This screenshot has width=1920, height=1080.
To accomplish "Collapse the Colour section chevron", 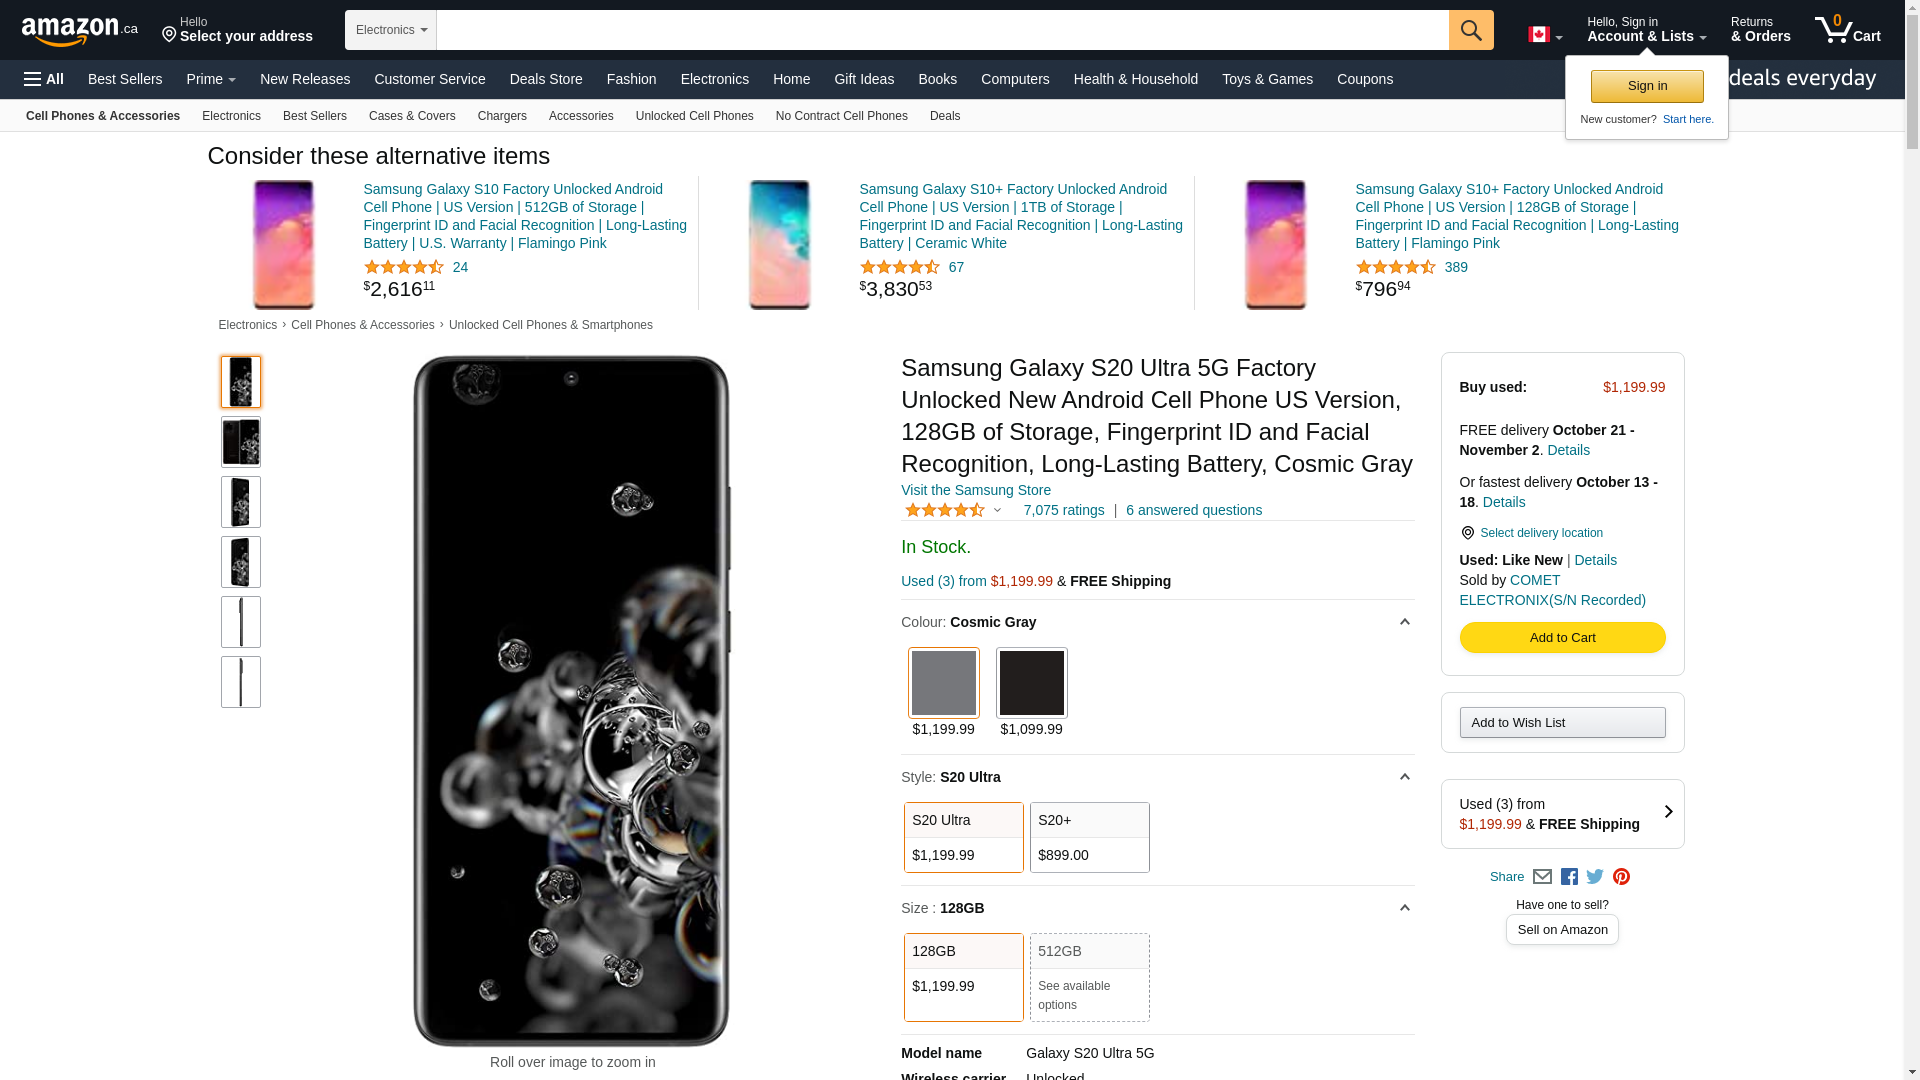I will tap(1404, 622).
